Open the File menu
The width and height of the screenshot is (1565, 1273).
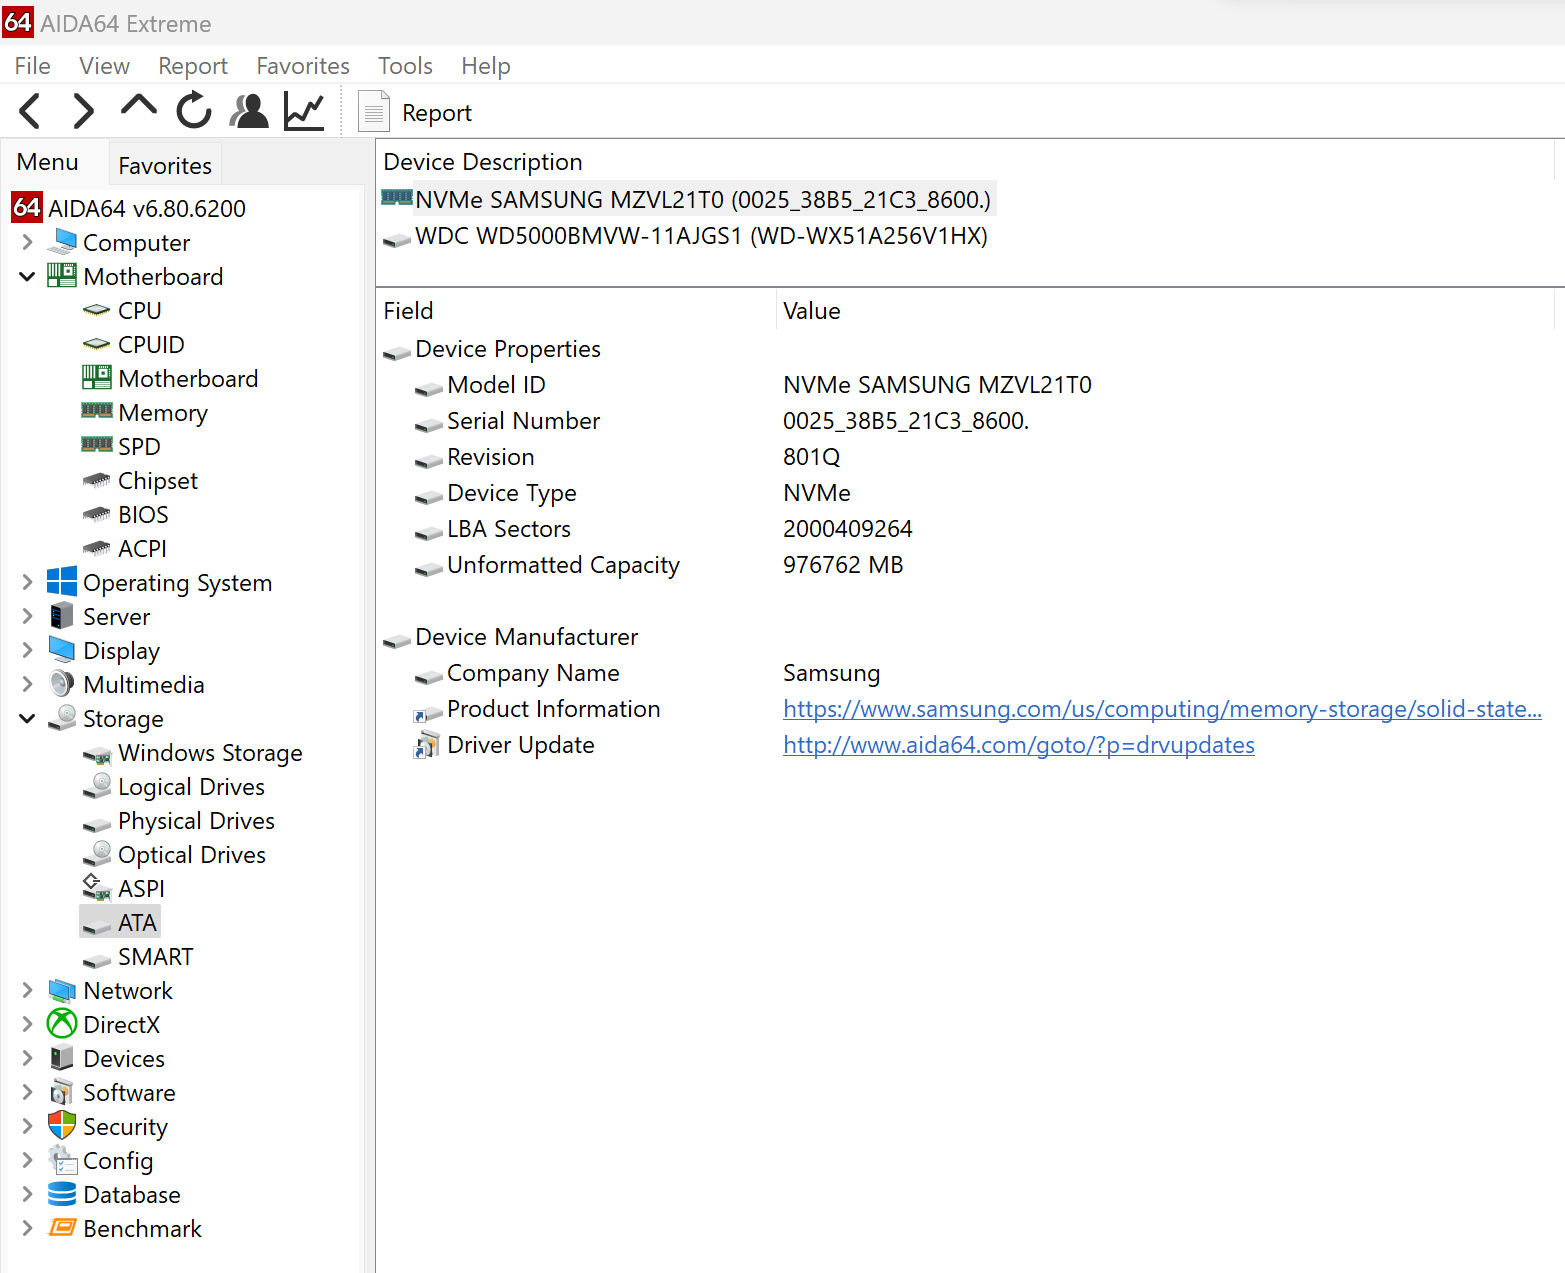[x=33, y=66]
